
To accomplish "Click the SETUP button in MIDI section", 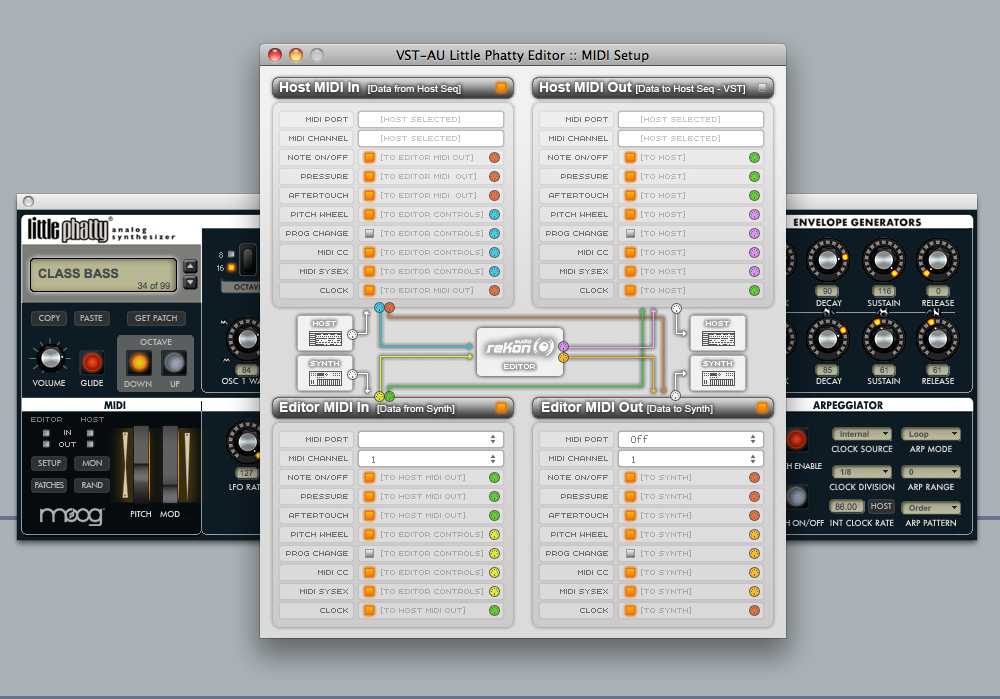I will point(49,464).
